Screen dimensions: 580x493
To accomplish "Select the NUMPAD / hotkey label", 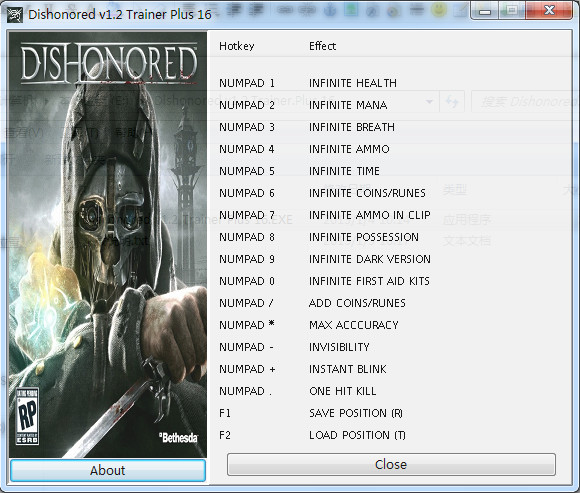I will [246, 303].
